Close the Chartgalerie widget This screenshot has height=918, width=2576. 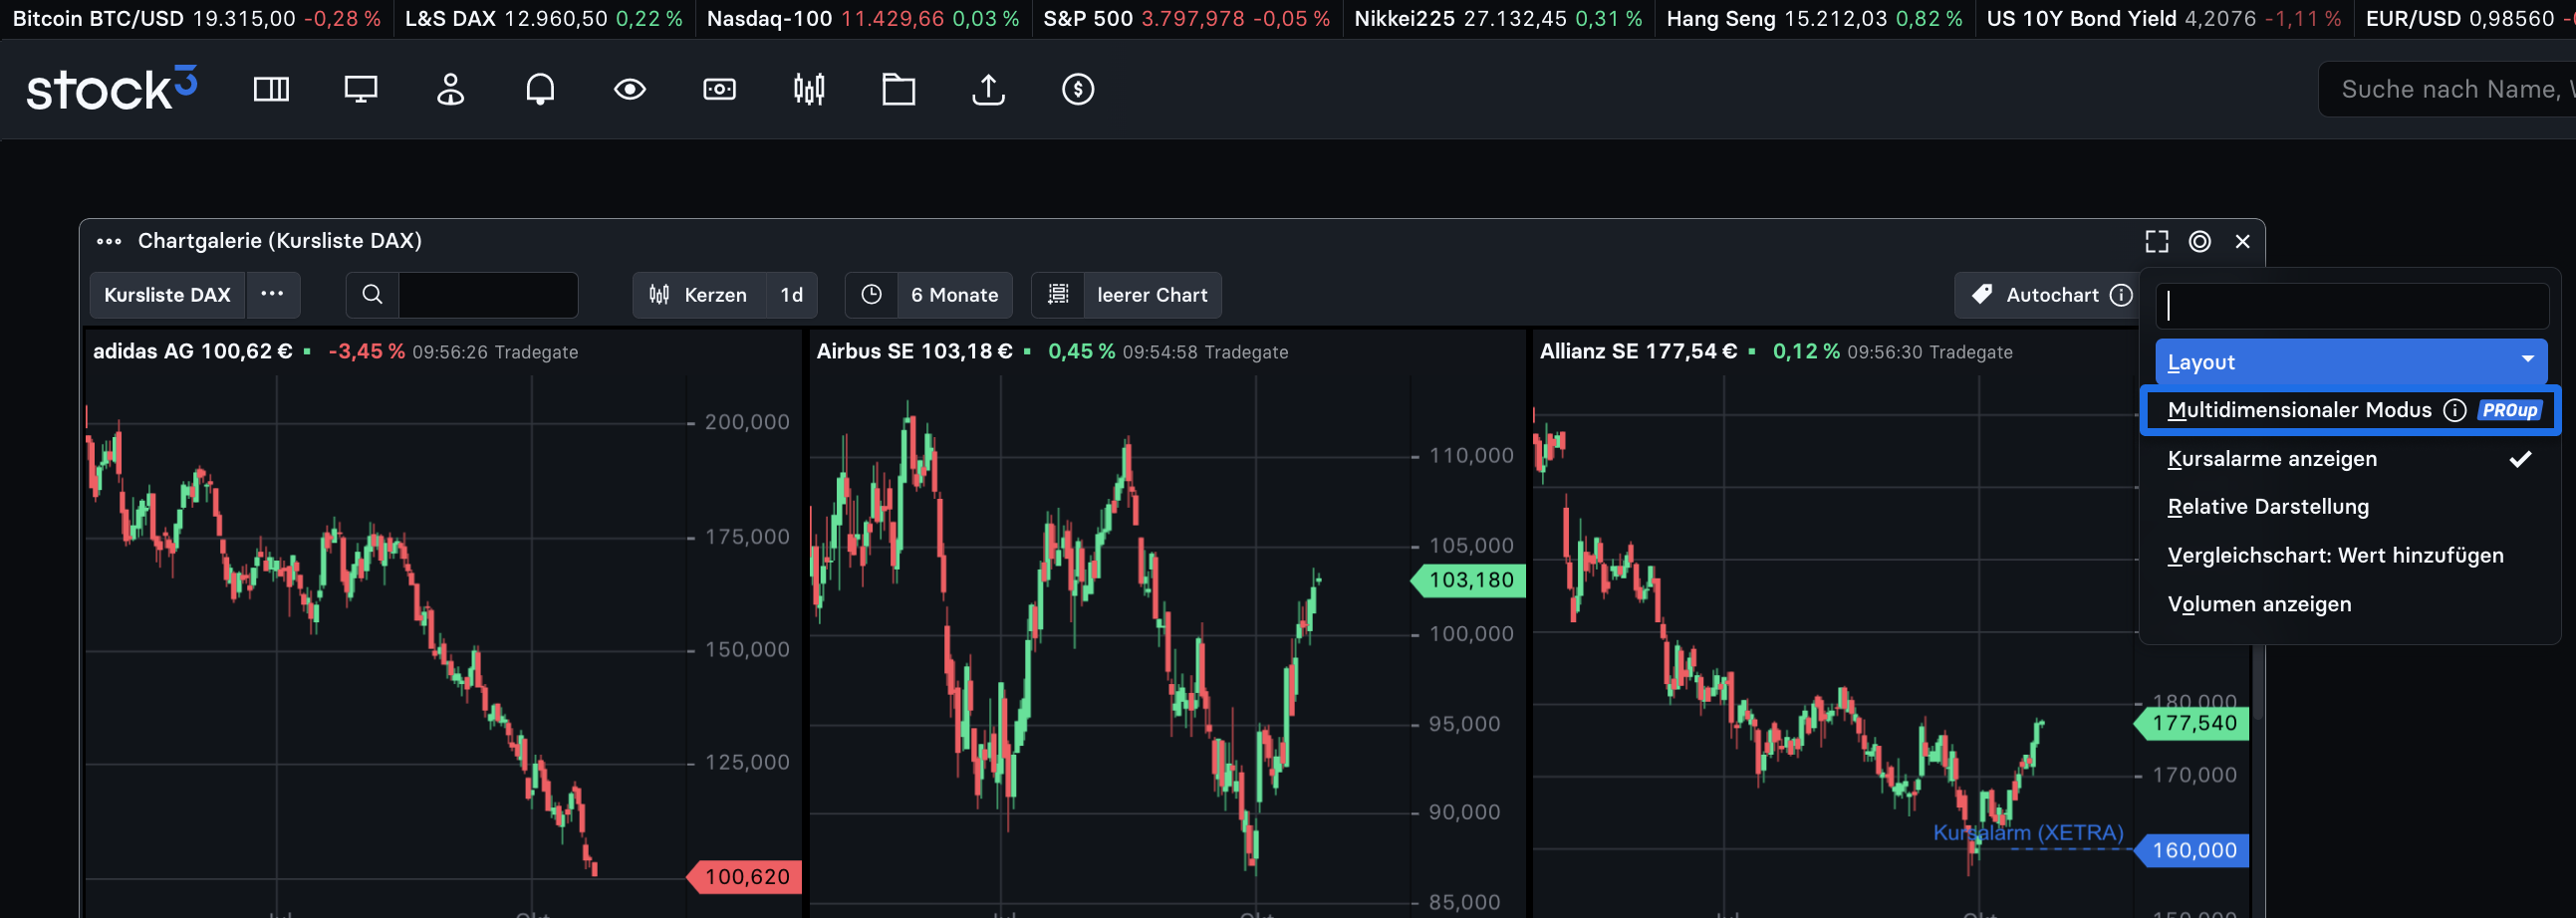[x=2243, y=241]
